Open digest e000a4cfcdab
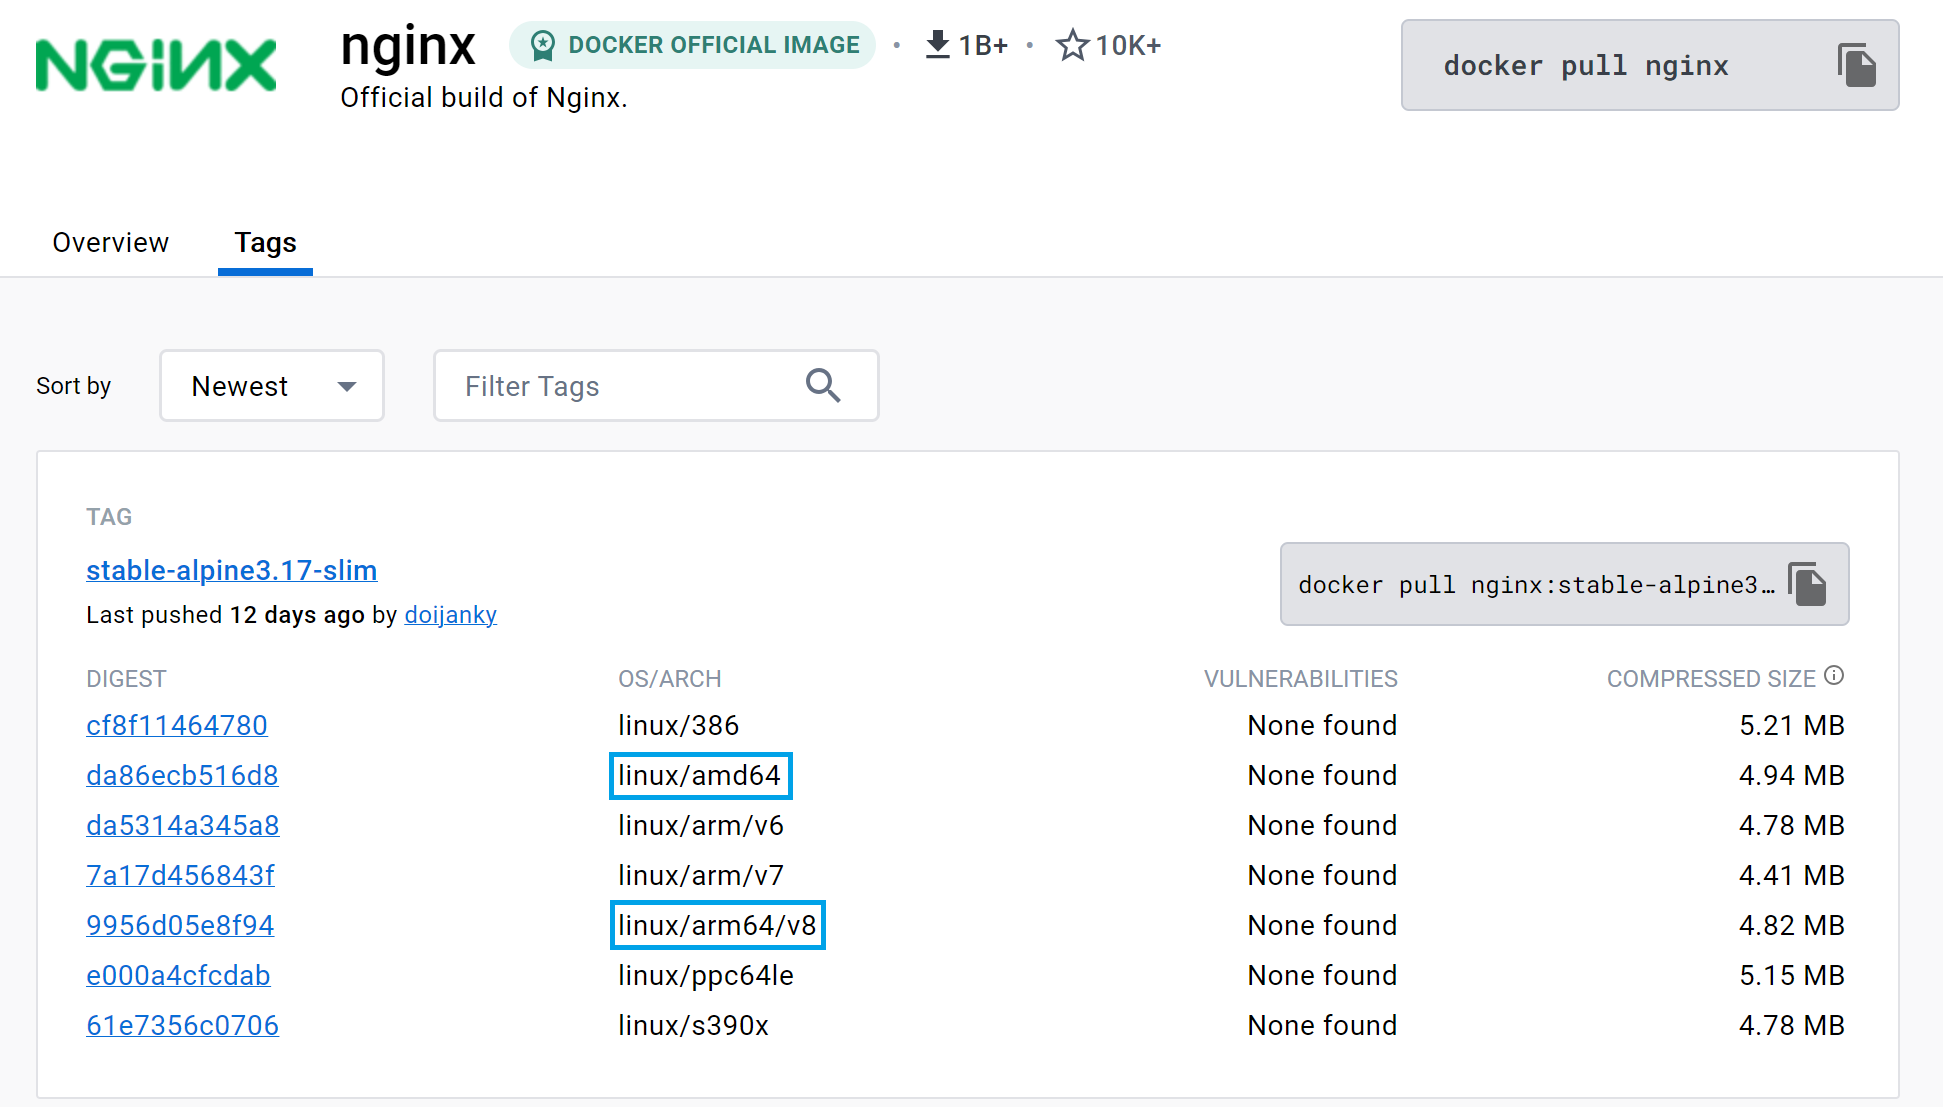This screenshot has height=1107, width=1943. pos(178,975)
